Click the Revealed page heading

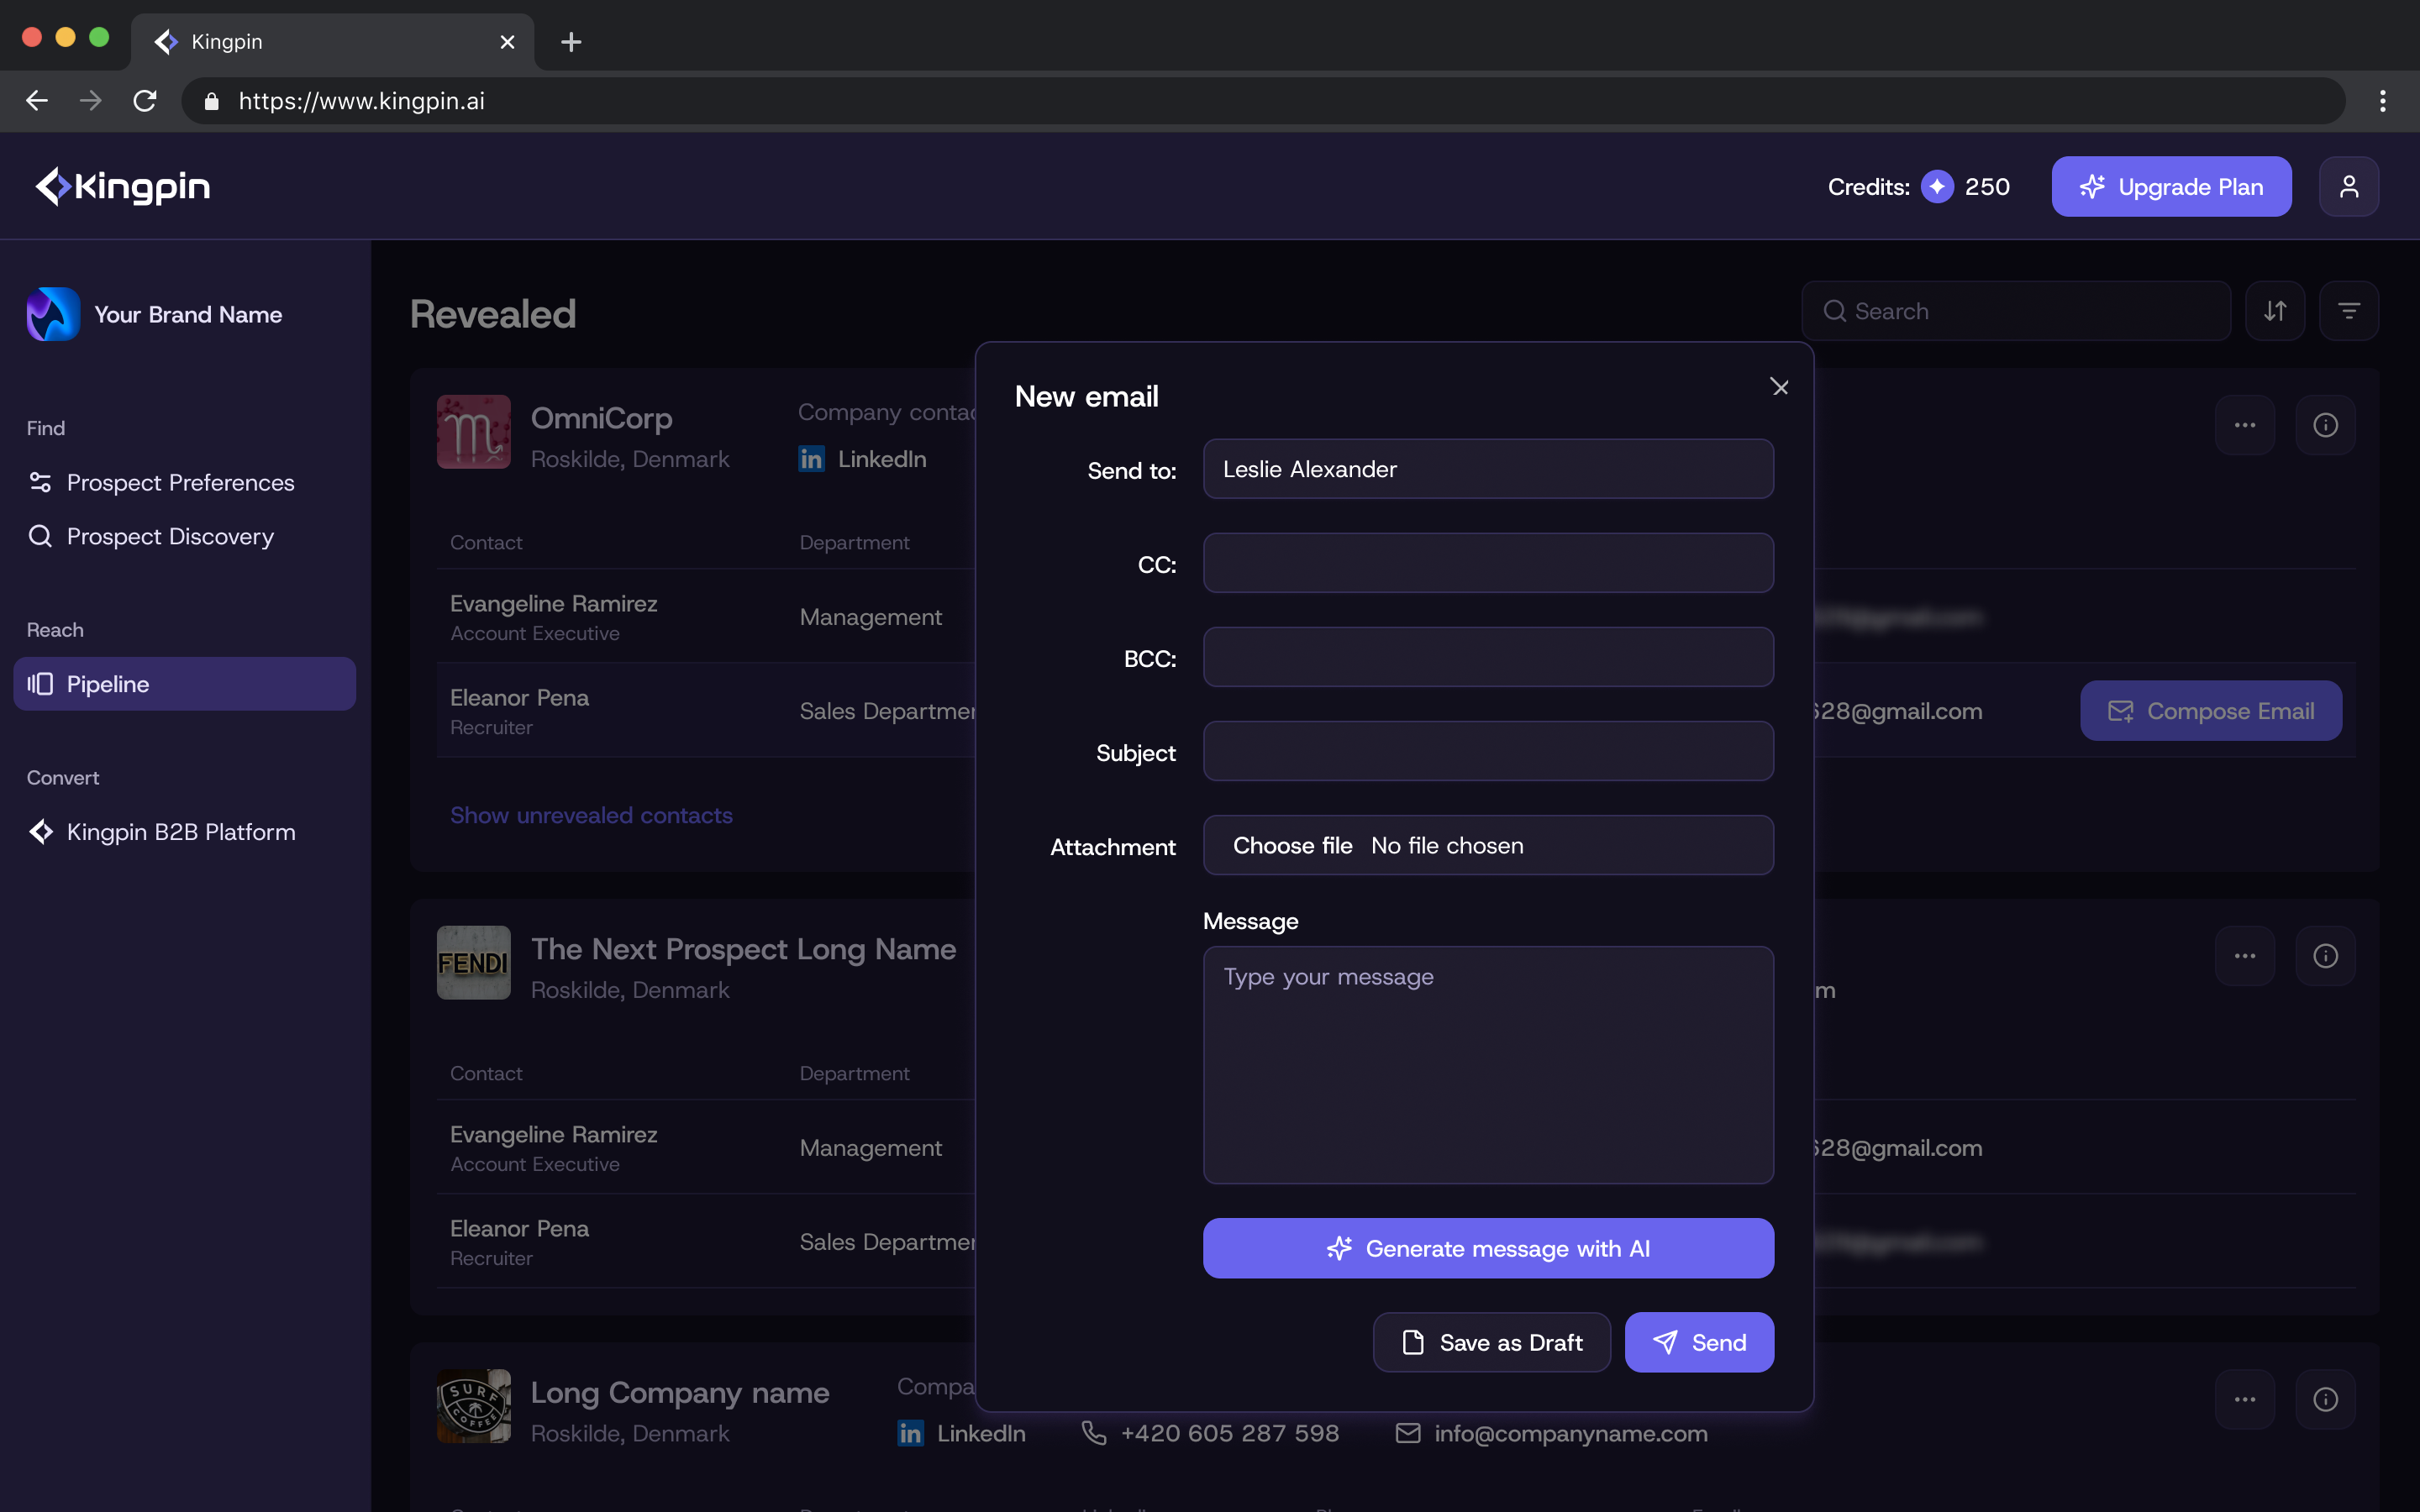(x=493, y=314)
